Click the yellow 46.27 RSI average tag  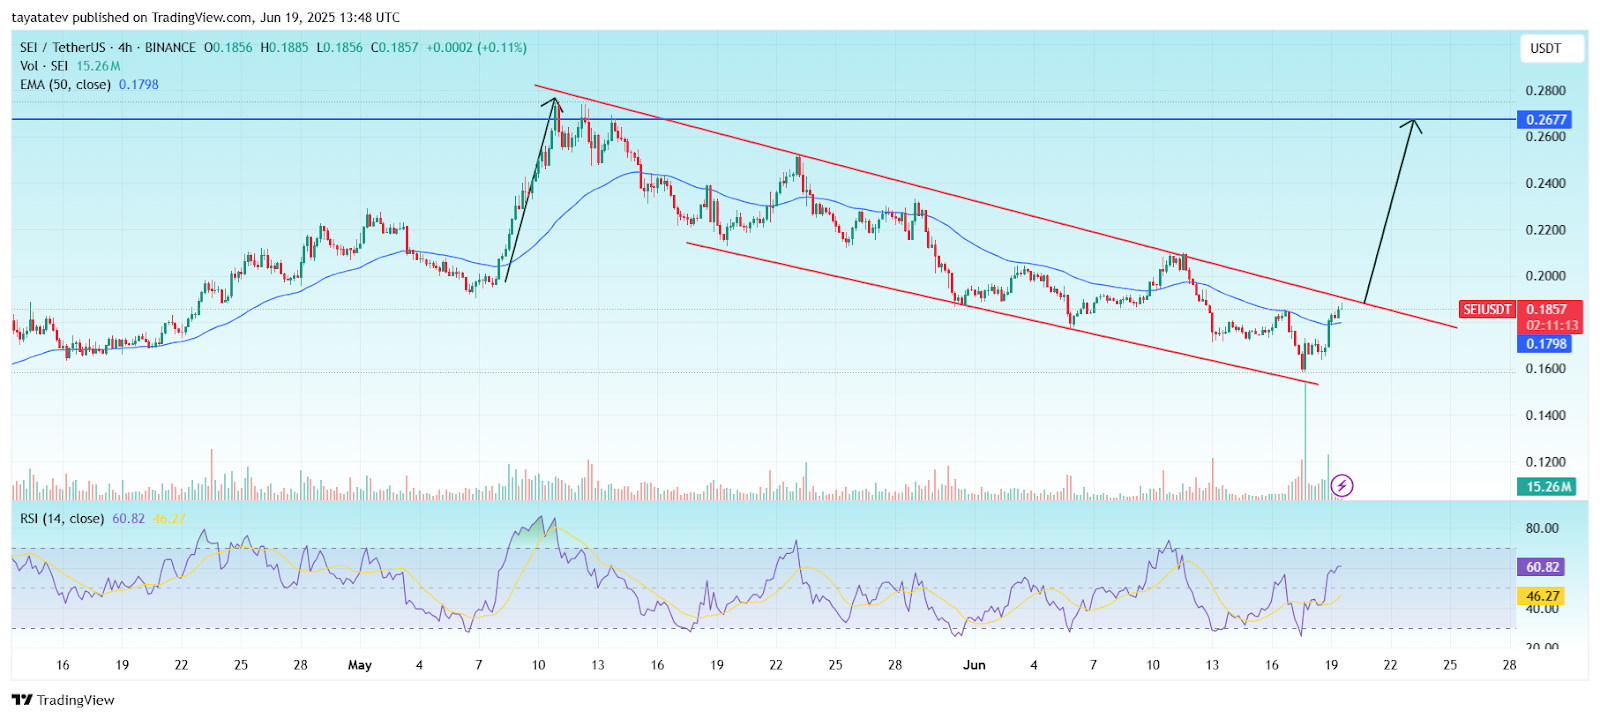[1542, 596]
